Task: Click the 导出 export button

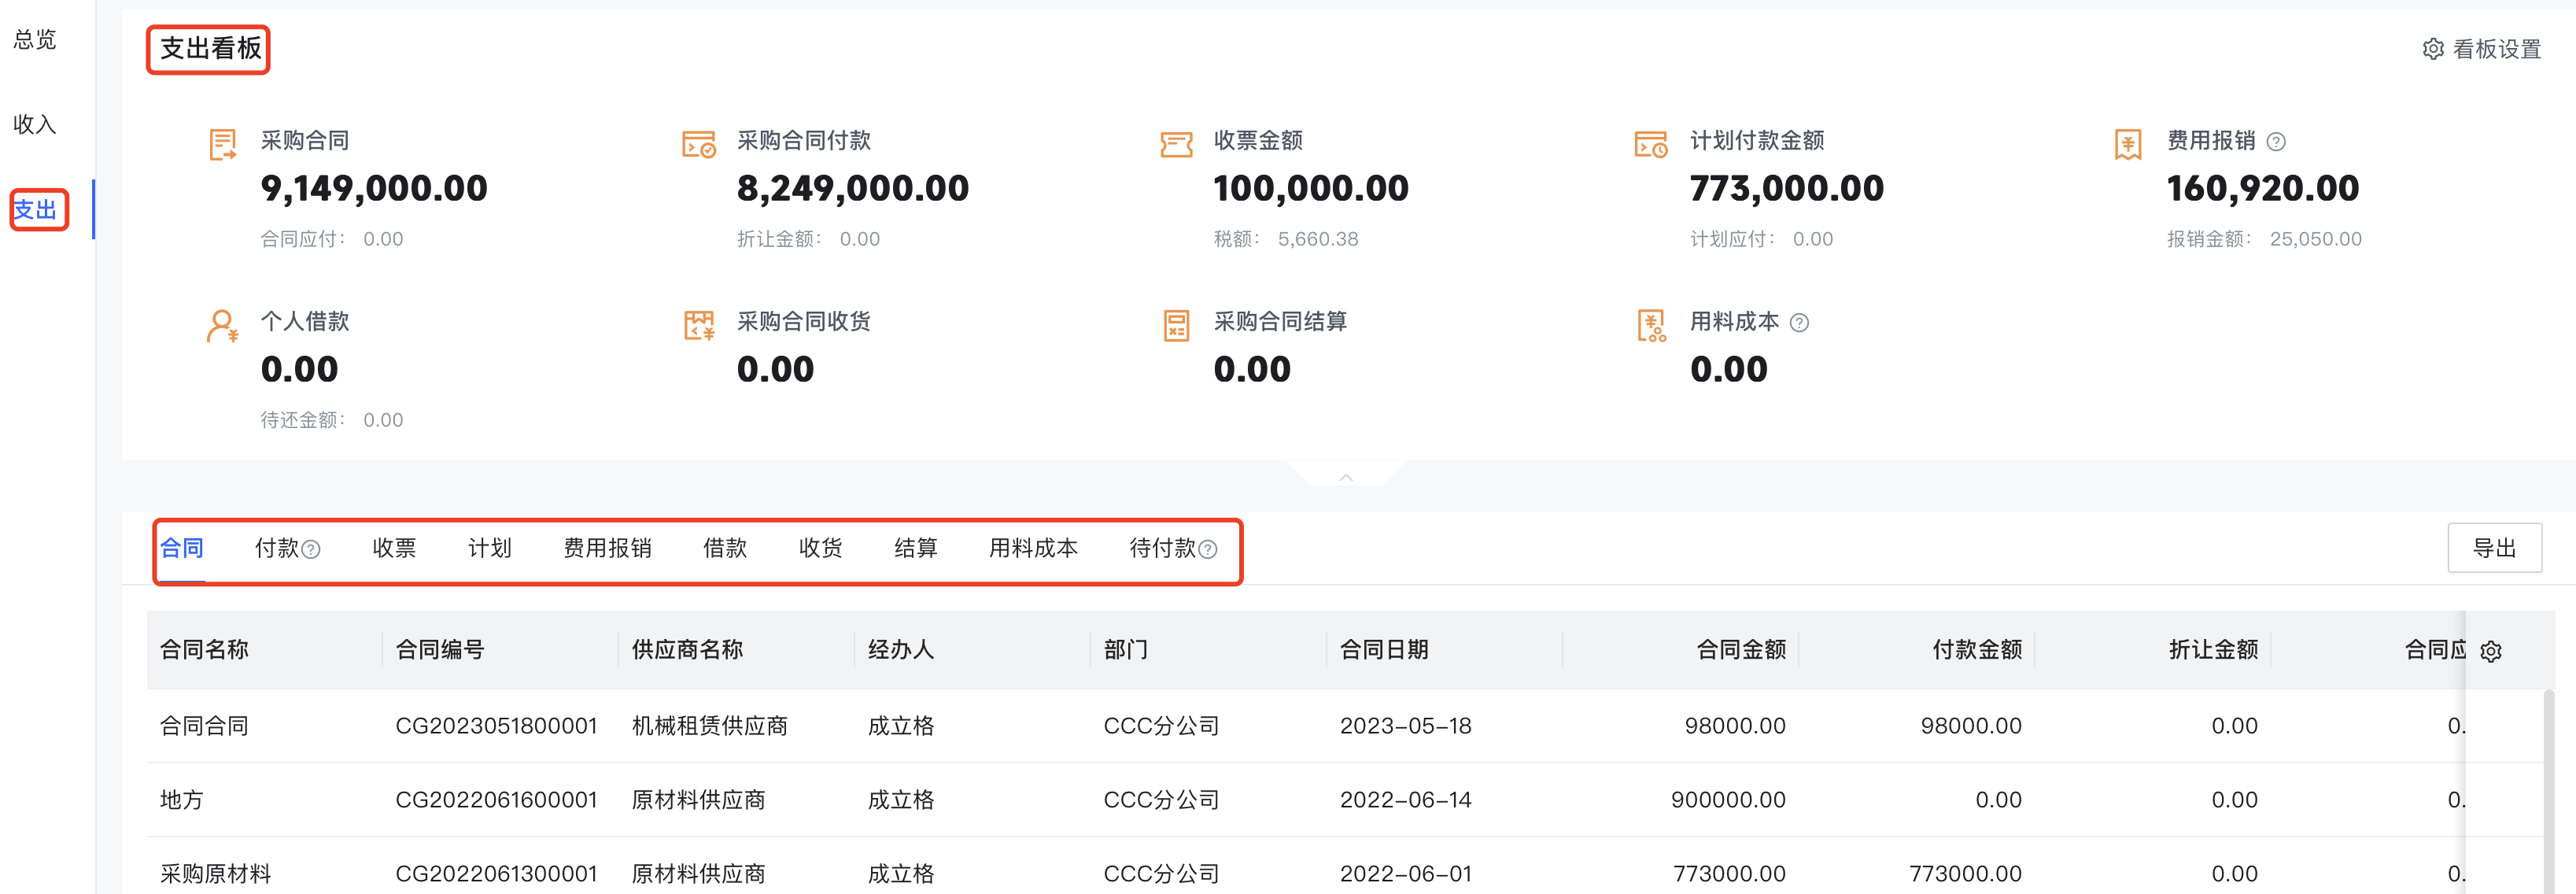Action: point(2494,548)
